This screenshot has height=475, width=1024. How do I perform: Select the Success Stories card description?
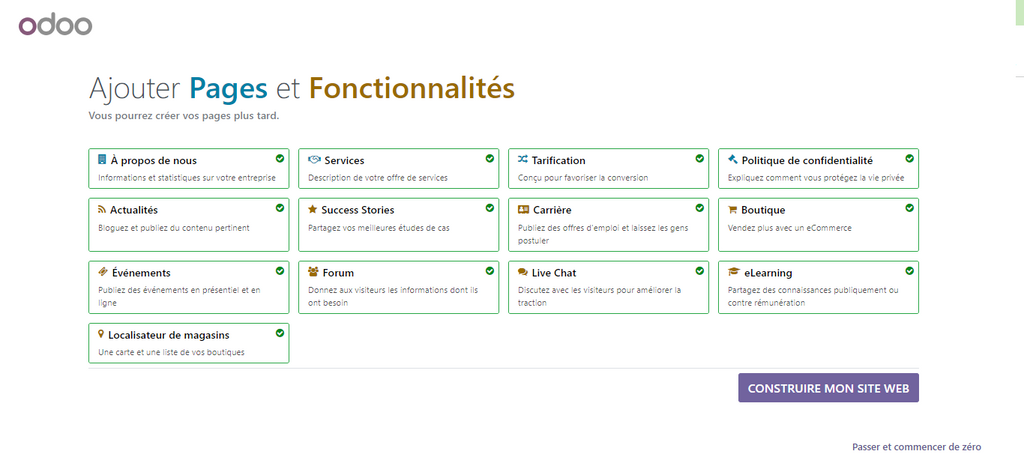pyautogui.click(x=378, y=228)
